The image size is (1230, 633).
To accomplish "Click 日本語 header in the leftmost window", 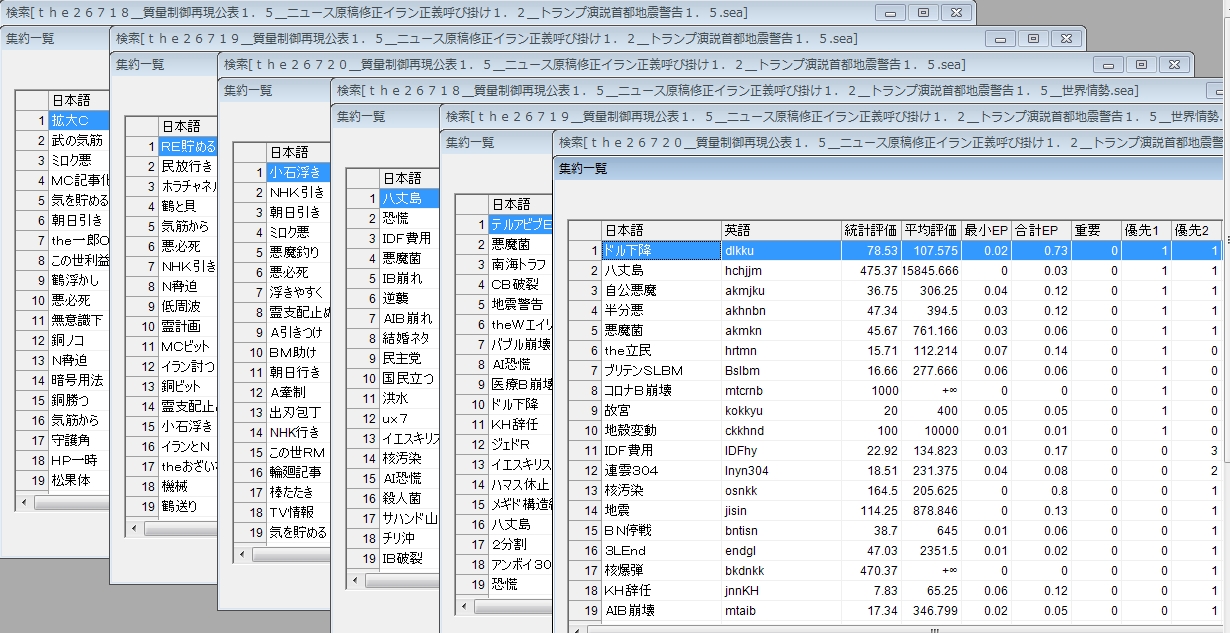I will (80, 100).
